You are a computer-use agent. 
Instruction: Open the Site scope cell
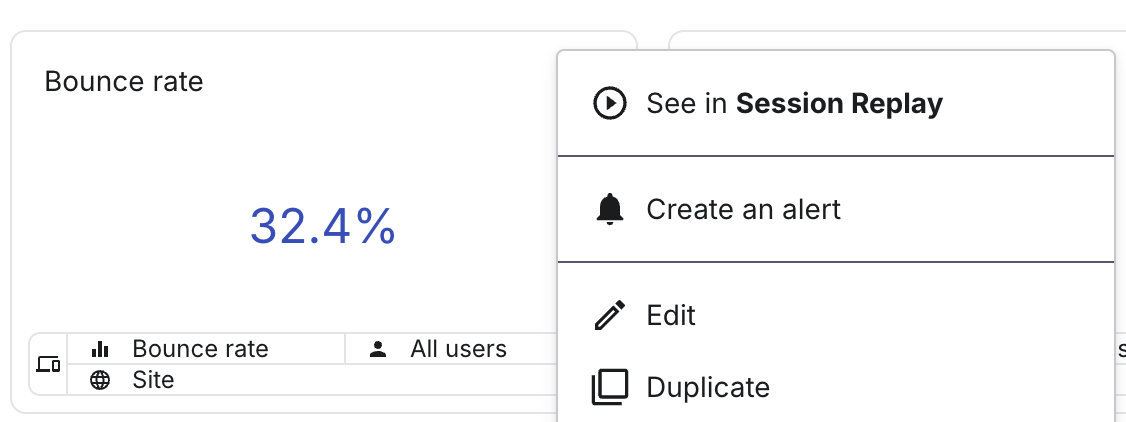[x=312, y=380]
